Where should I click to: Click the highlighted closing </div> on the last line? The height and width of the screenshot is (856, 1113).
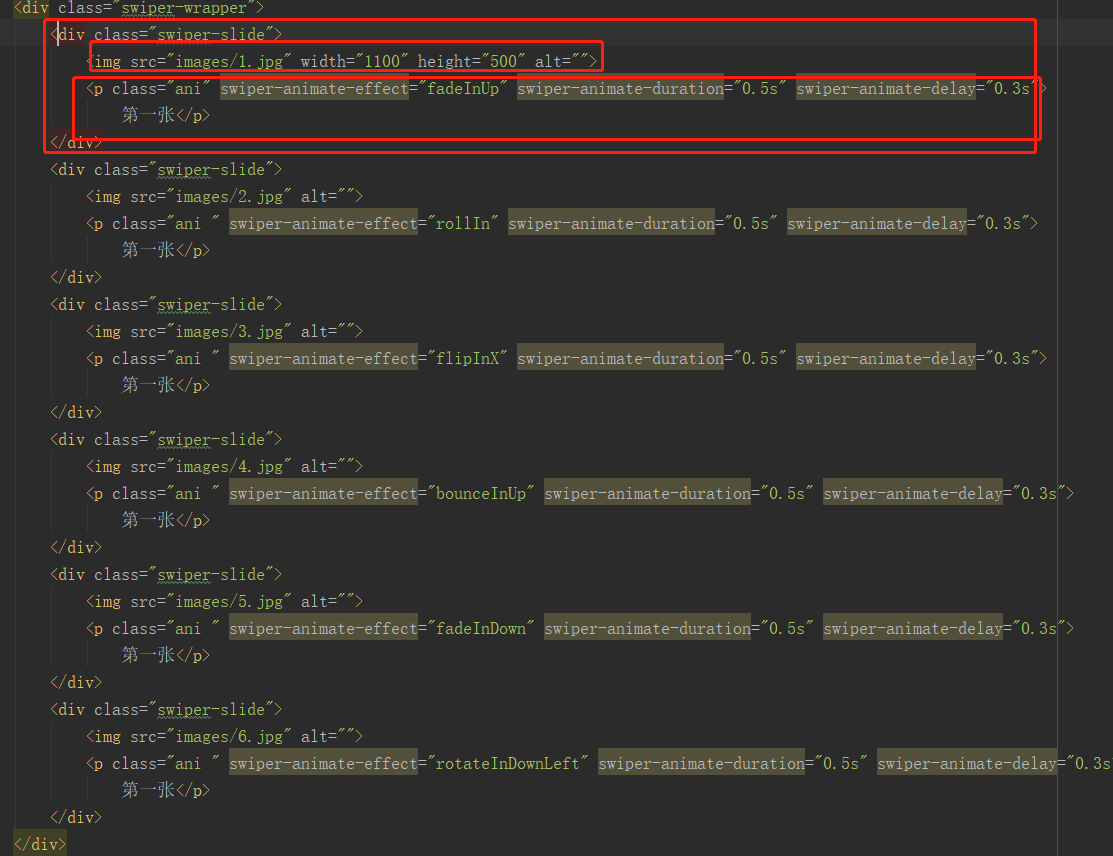(x=40, y=845)
